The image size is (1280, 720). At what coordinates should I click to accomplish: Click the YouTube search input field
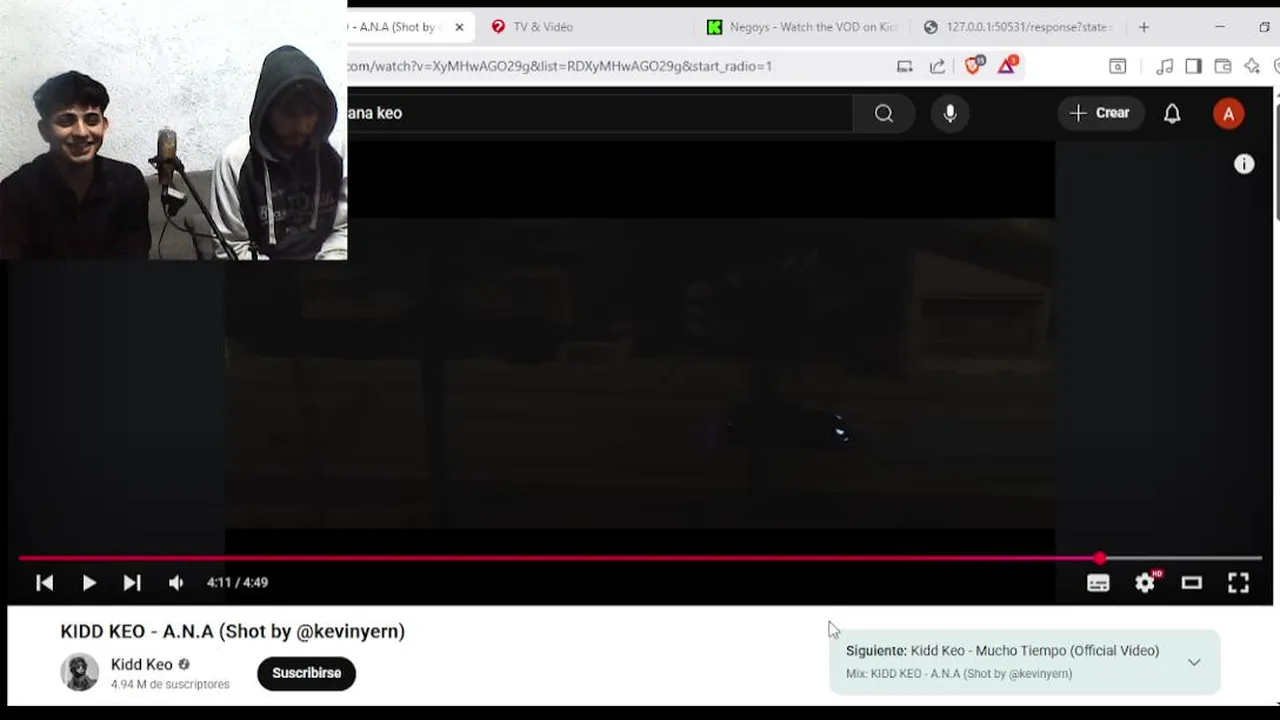point(600,113)
